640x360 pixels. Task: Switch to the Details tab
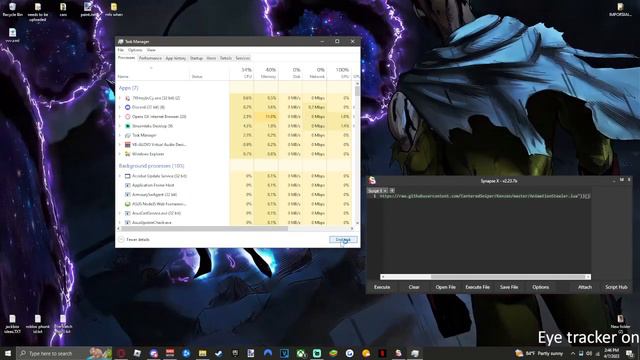point(226,58)
